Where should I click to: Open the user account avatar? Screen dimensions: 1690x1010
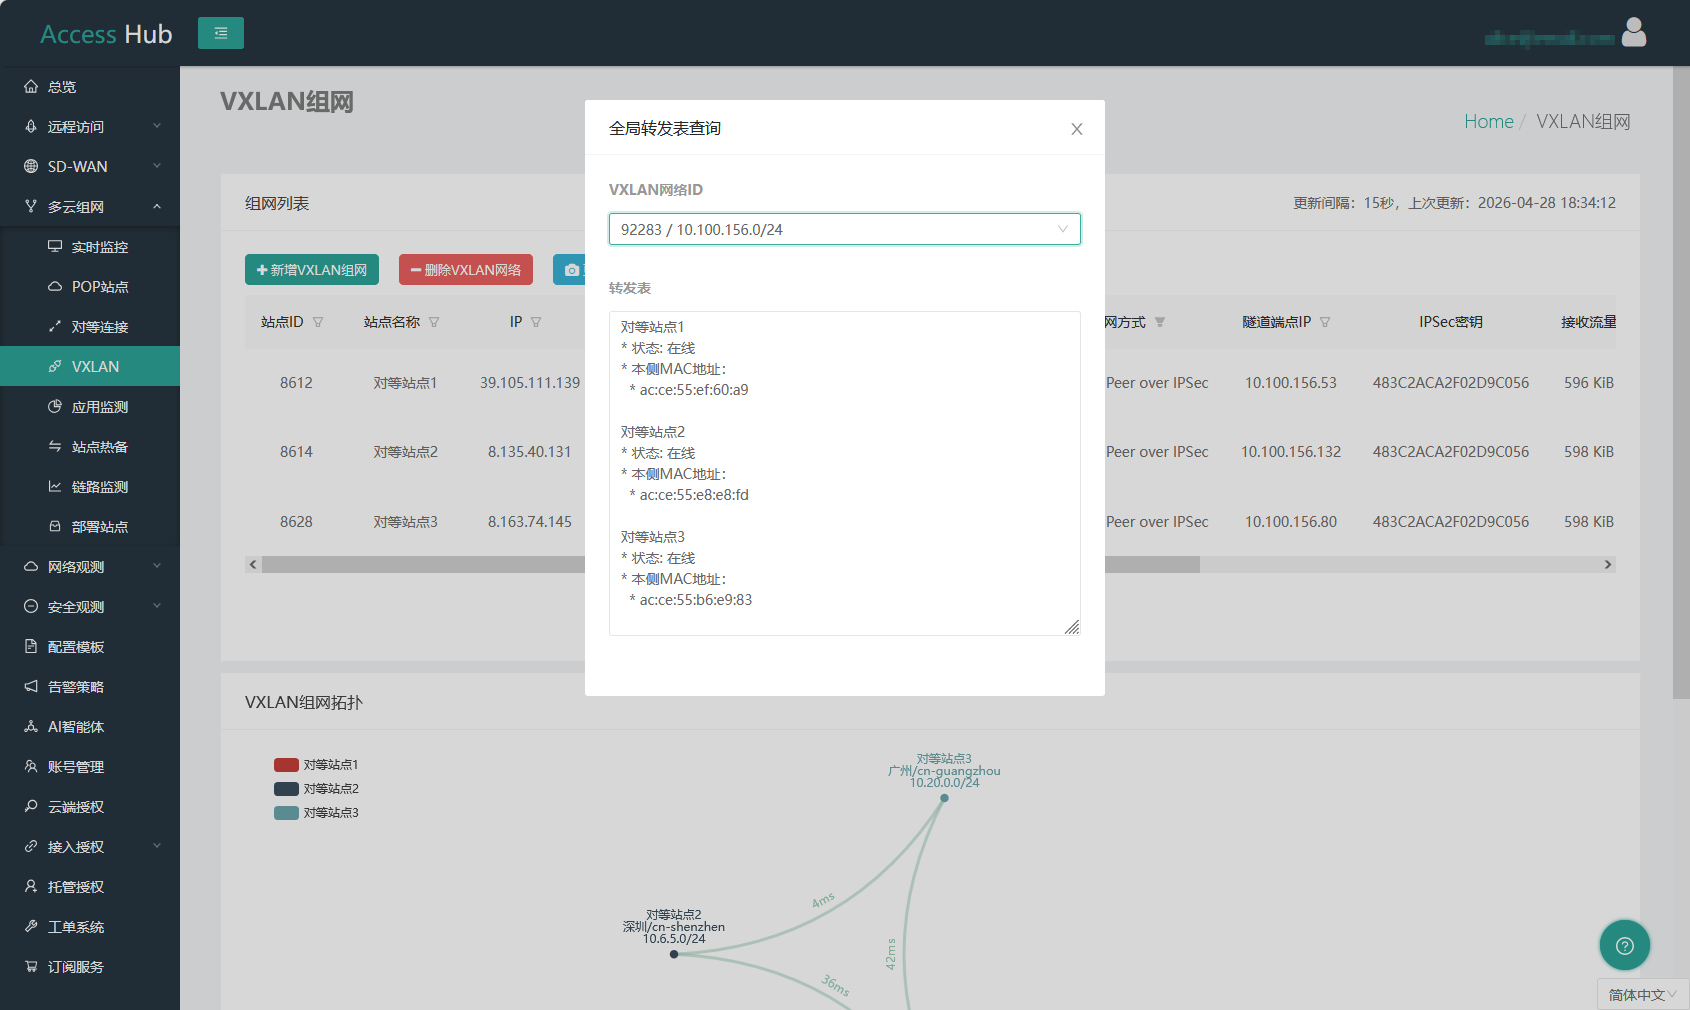[x=1634, y=33]
